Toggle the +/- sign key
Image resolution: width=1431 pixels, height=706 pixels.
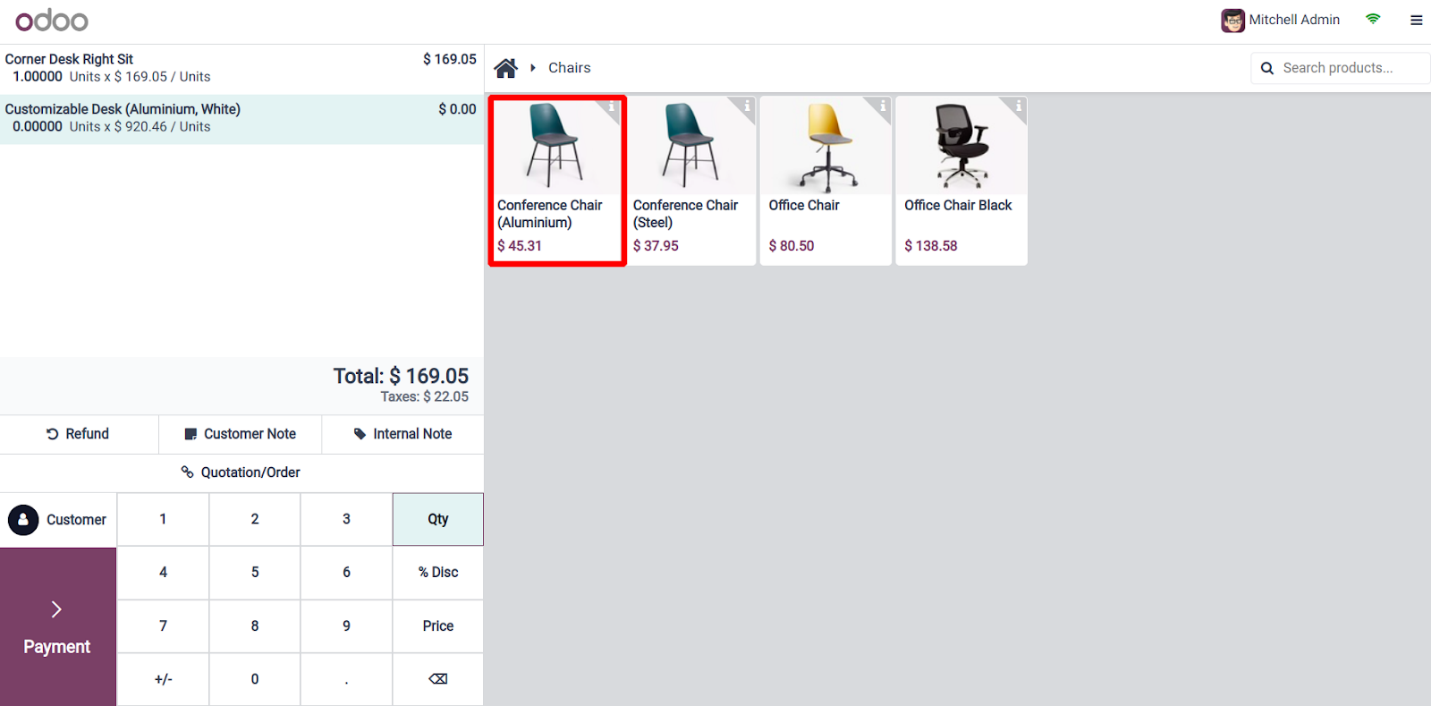coord(163,679)
